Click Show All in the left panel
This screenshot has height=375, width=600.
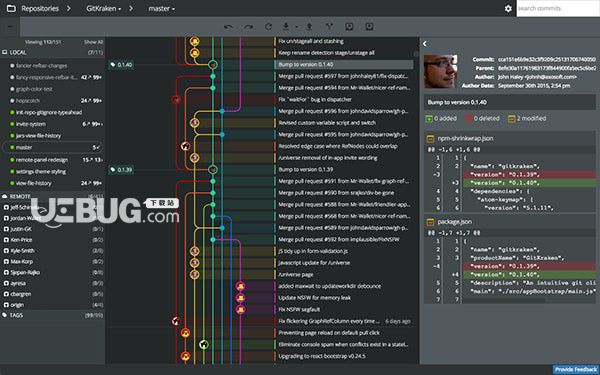93,42
